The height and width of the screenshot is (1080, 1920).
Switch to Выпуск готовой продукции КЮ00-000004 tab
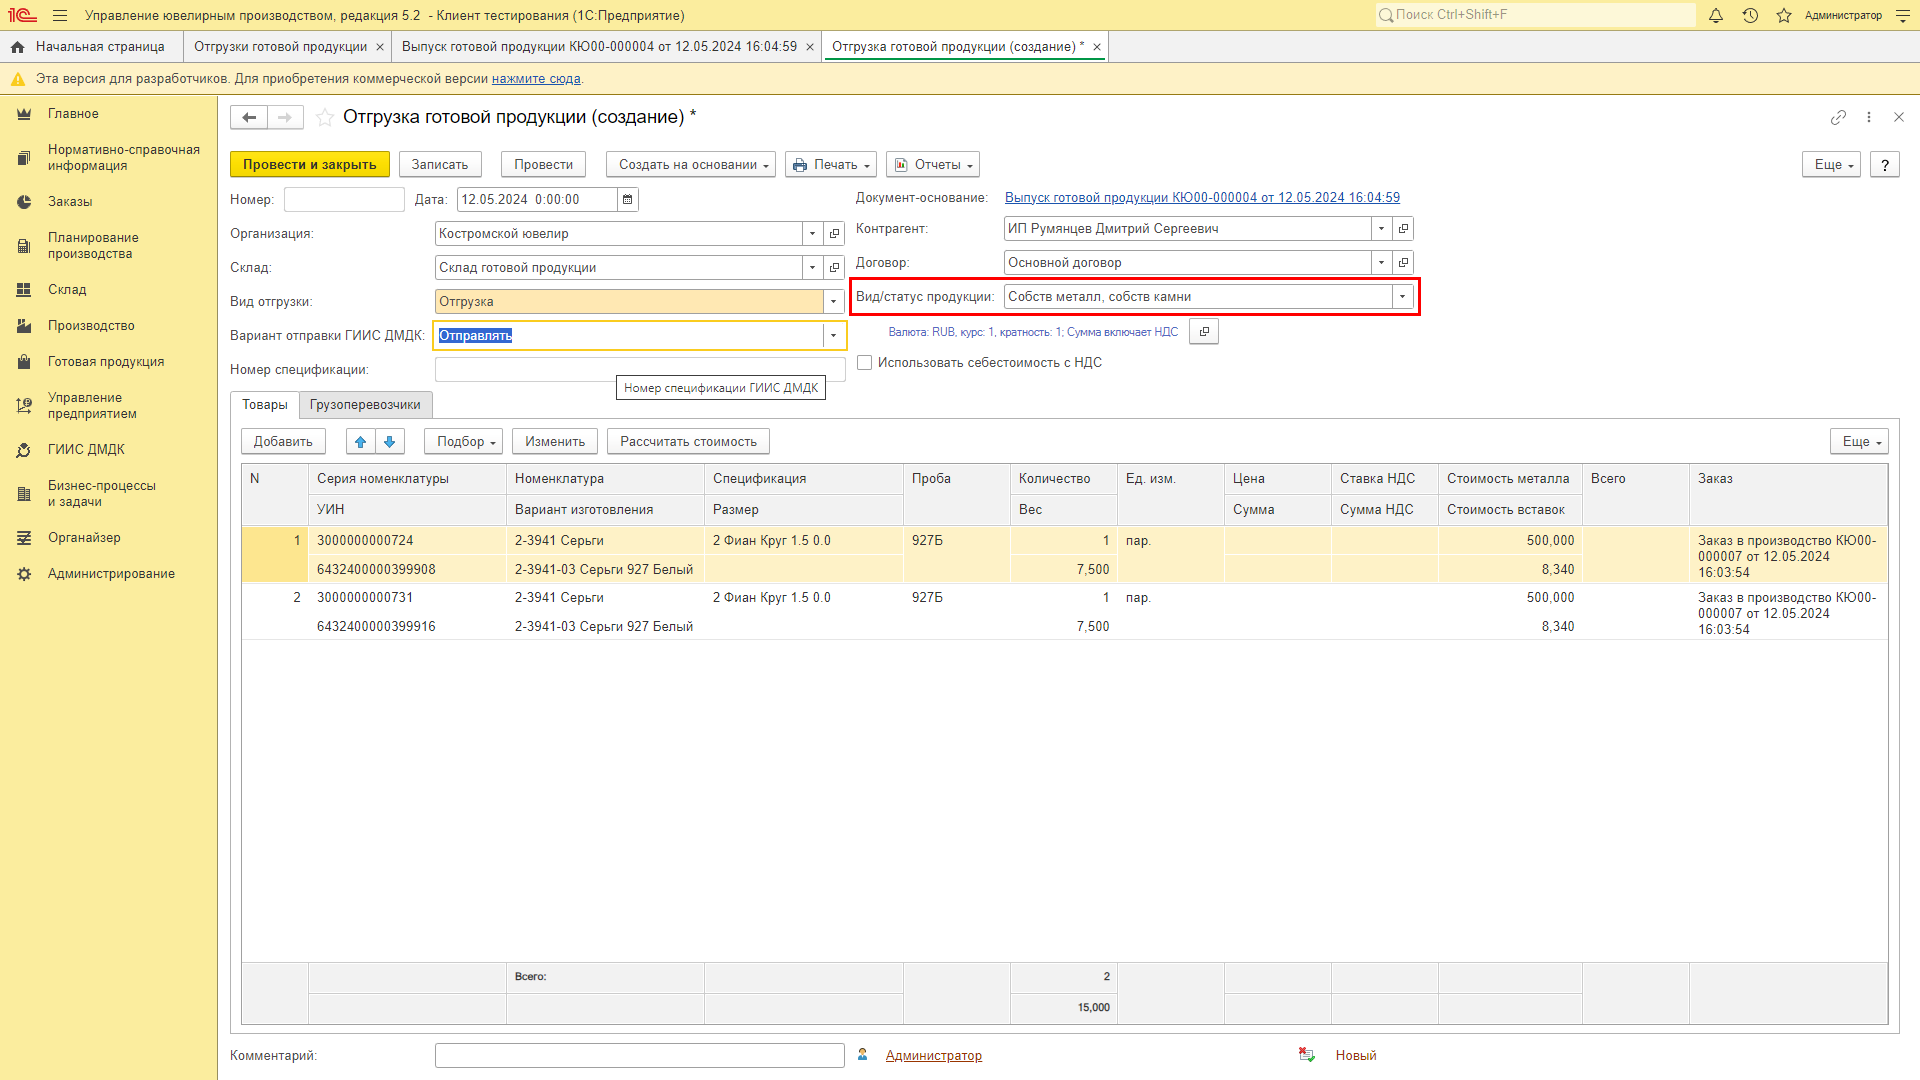[599, 47]
